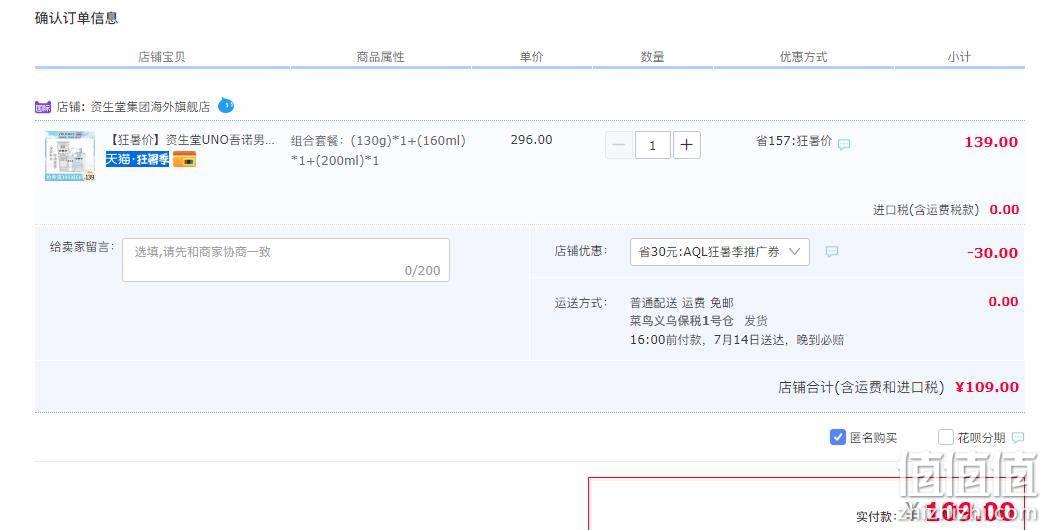Viewport: 1047px width, 530px height.
Task: Click the info bubble next to 花呗分期
Action: [x=1018, y=437]
